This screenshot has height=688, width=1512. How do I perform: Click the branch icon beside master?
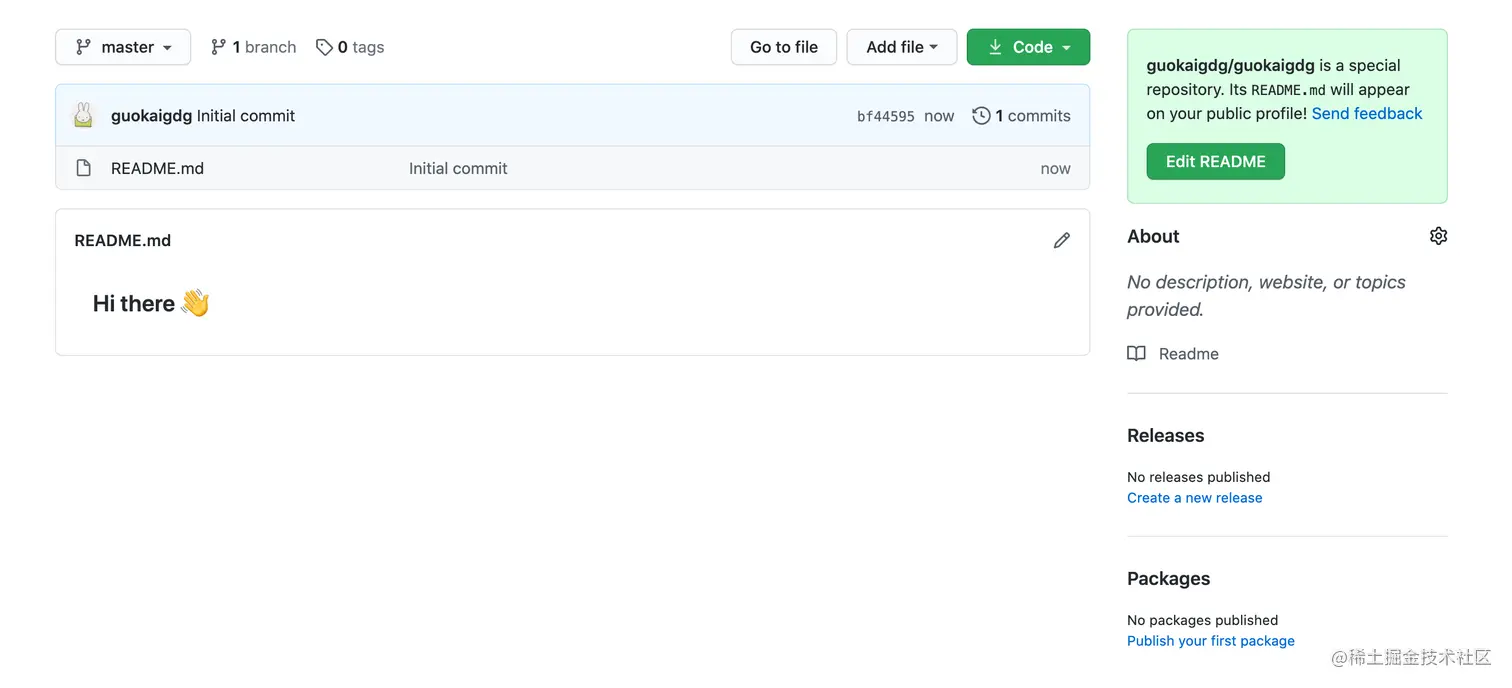(x=83, y=47)
